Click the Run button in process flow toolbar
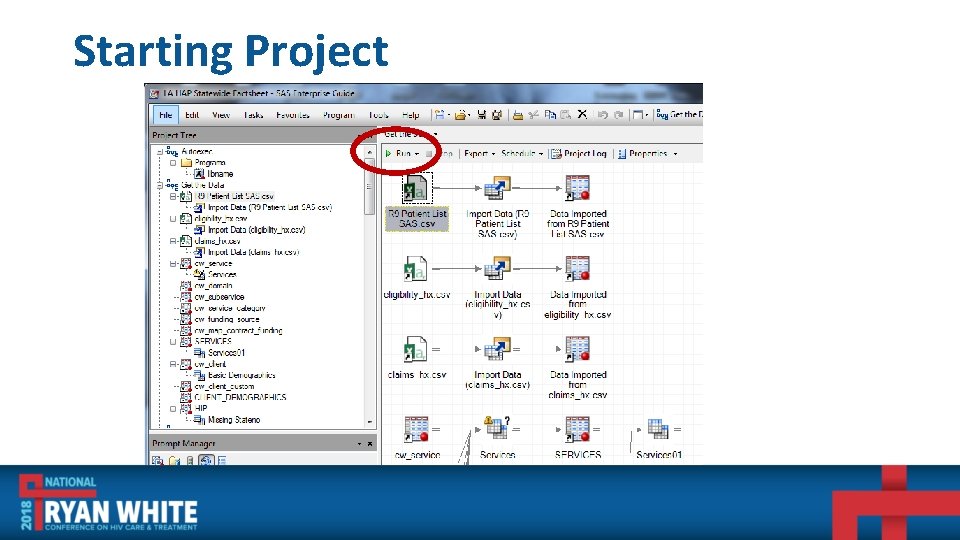The width and height of the screenshot is (960, 540). [402, 154]
